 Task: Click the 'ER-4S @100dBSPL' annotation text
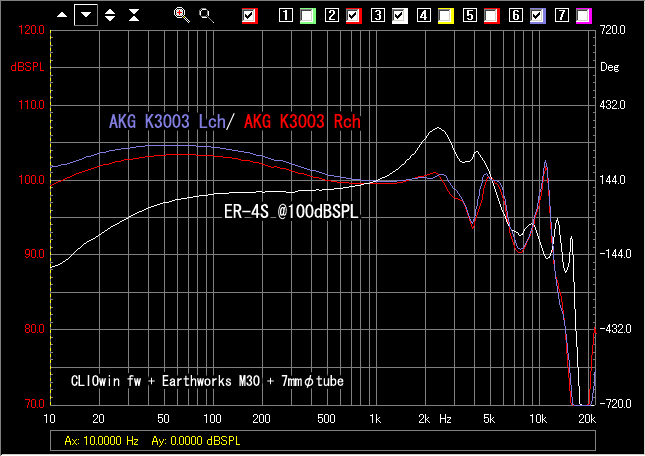point(291,212)
